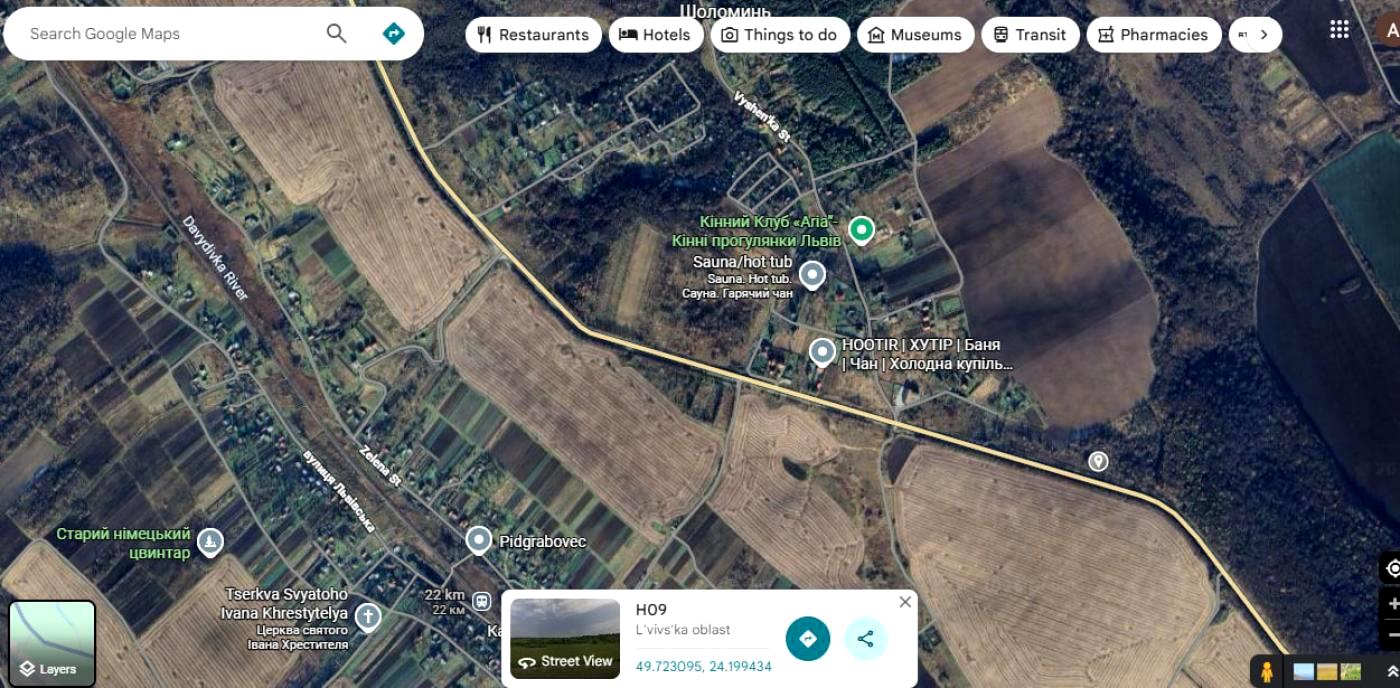Share the H09 location
Image resolution: width=1400 pixels, height=688 pixels.
(866, 638)
